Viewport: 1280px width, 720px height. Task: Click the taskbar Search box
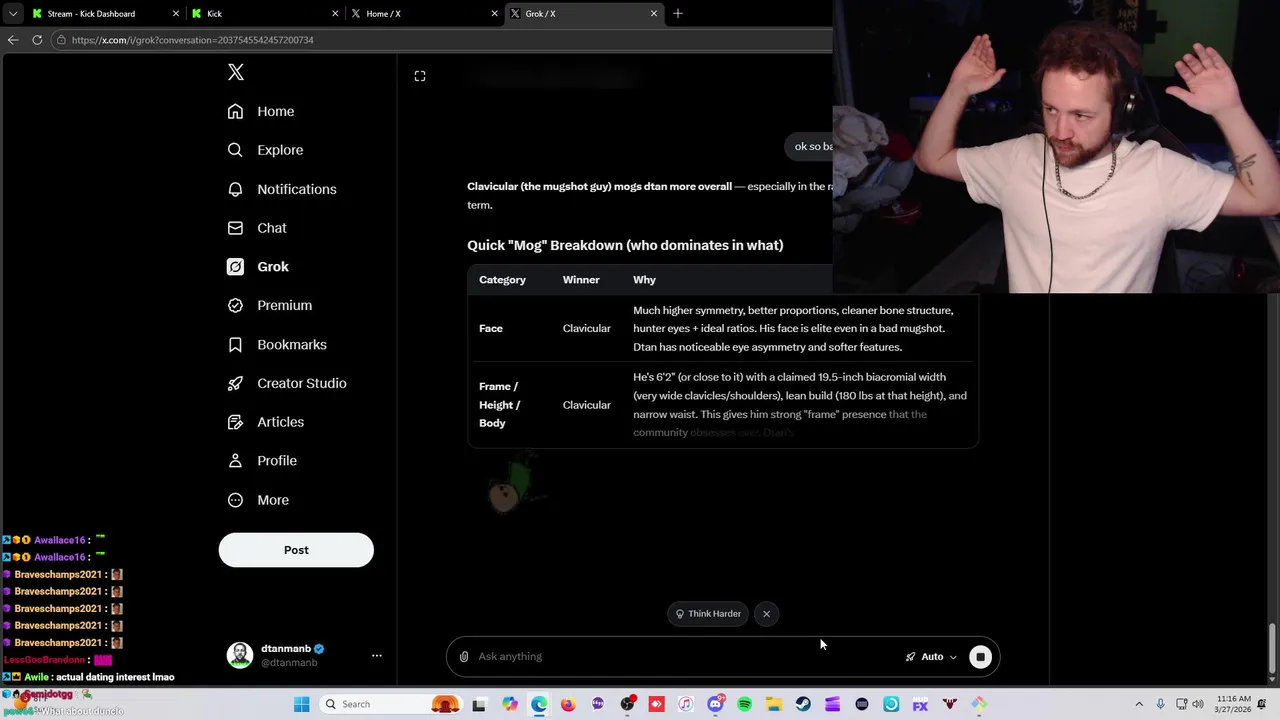point(391,705)
